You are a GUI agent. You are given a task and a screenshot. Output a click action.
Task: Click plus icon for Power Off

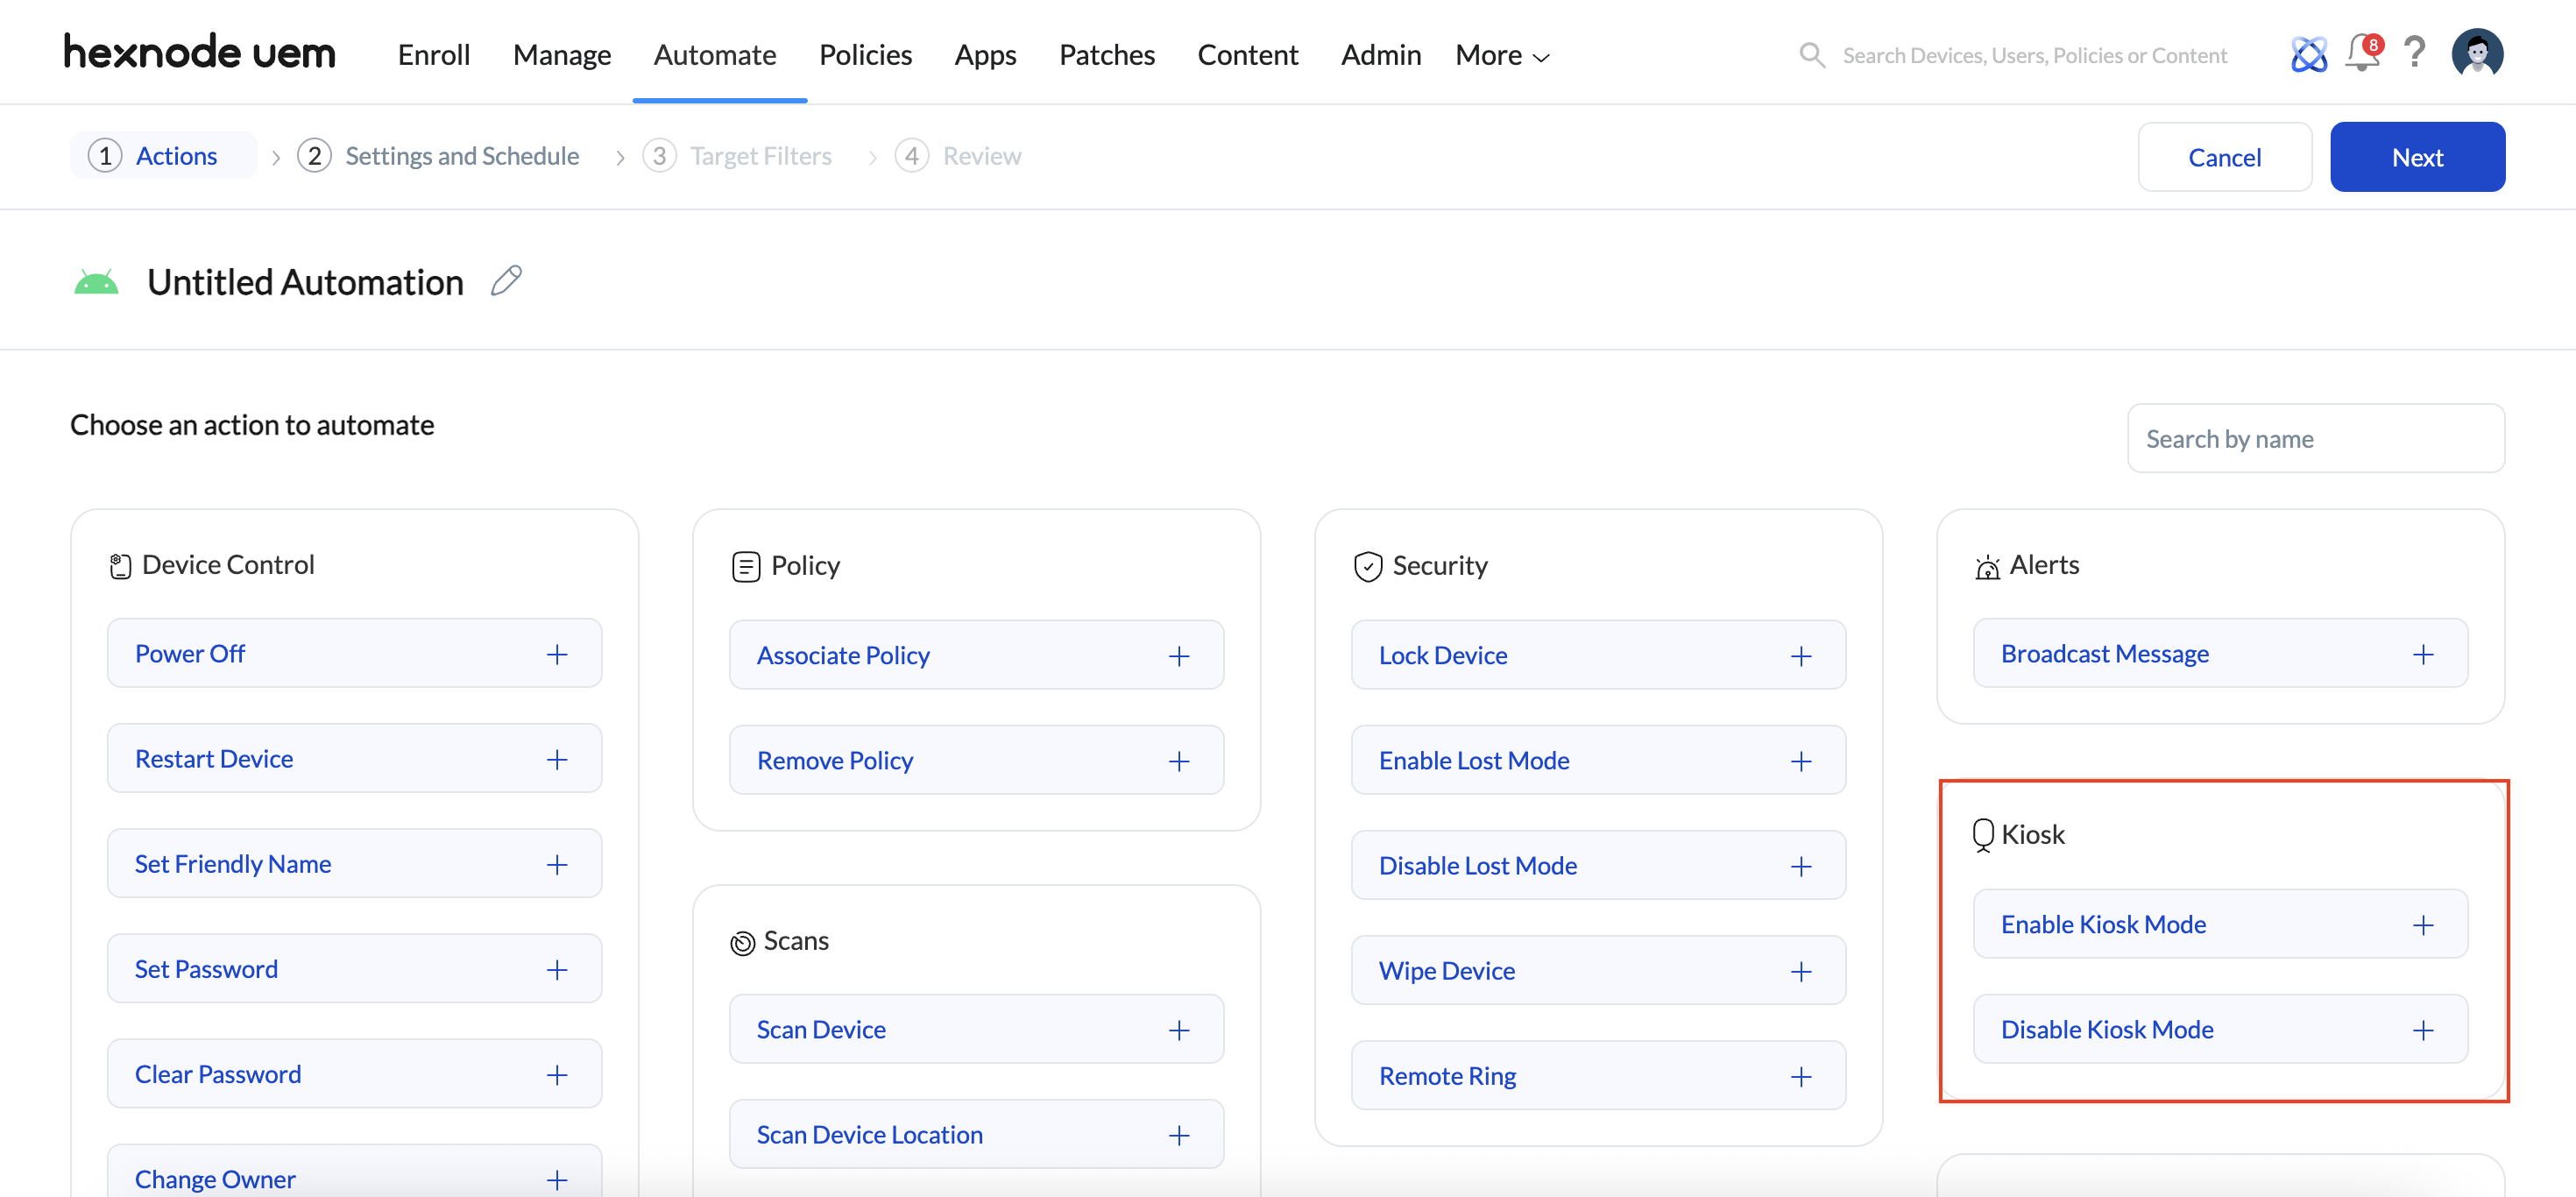[557, 654]
